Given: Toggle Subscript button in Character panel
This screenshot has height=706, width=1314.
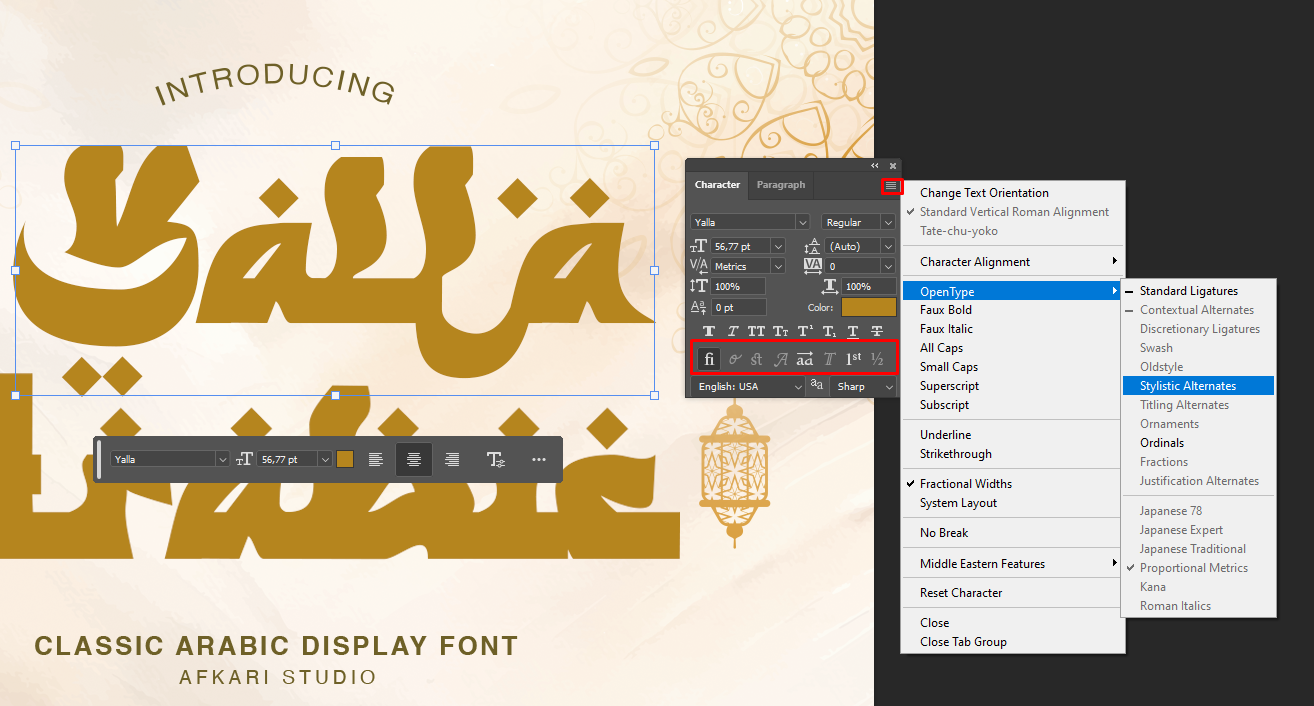Looking at the screenshot, I should [x=829, y=331].
